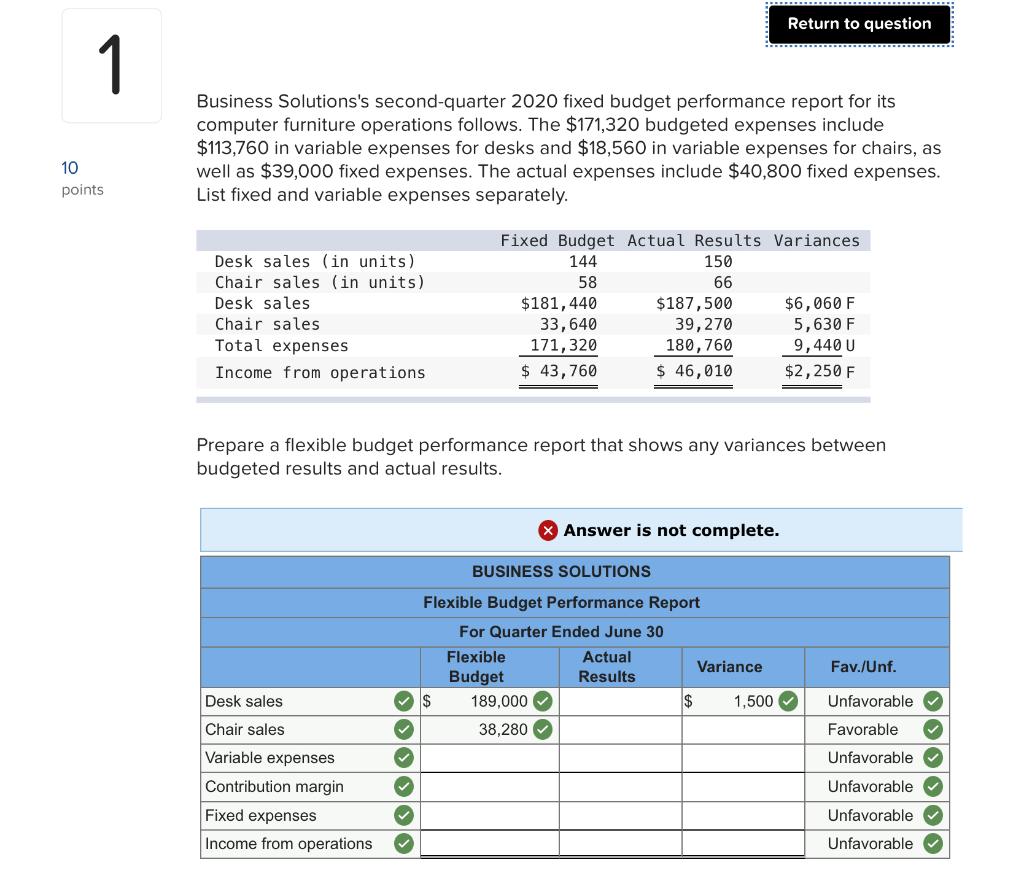
Task: Click the green checkmark beside Income from operations label
Action: pyautogui.click(x=402, y=843)
